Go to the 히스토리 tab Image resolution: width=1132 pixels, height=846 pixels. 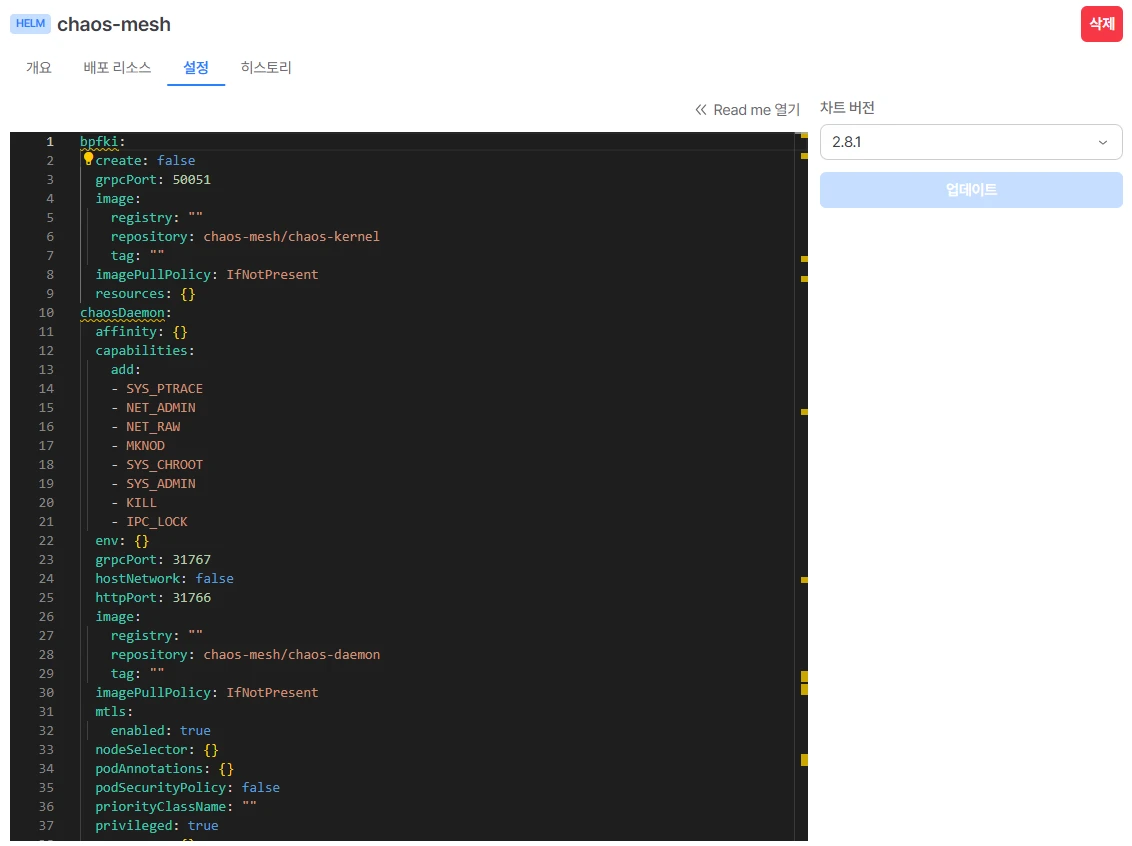point(266,67)
